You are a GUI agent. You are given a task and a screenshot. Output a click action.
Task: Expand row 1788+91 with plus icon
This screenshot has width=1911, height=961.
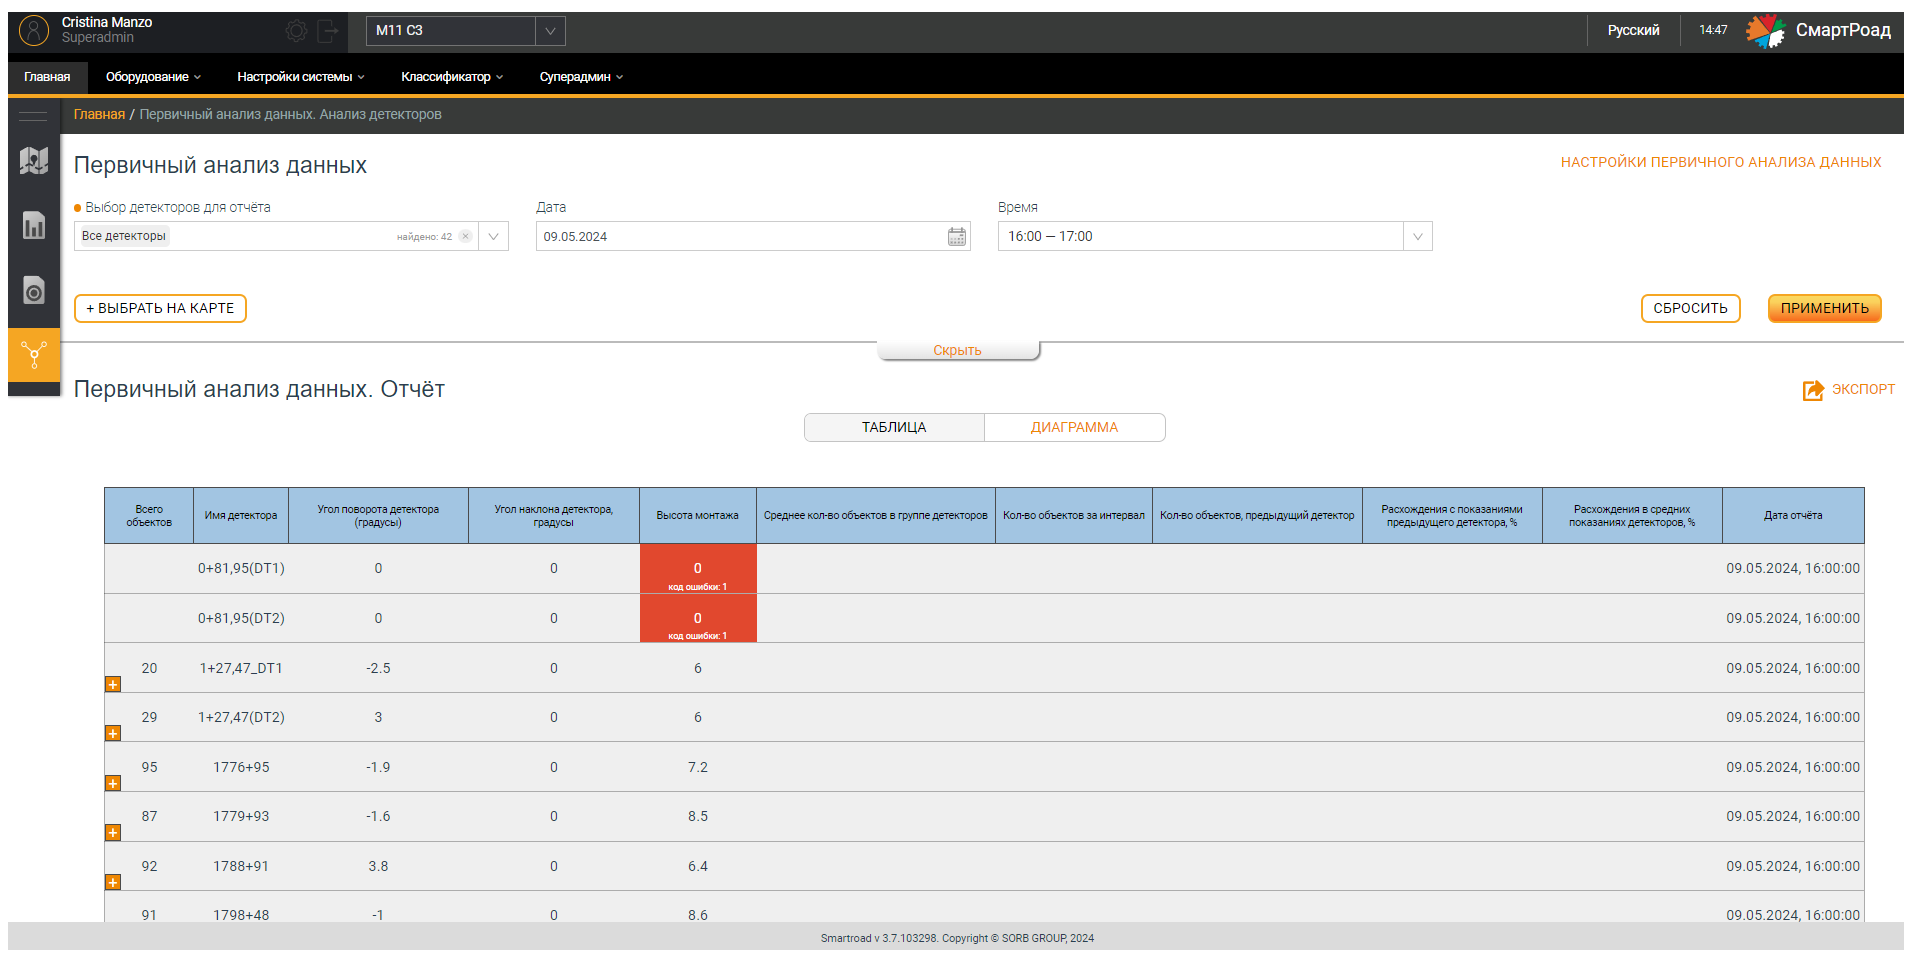click(113, 883)
